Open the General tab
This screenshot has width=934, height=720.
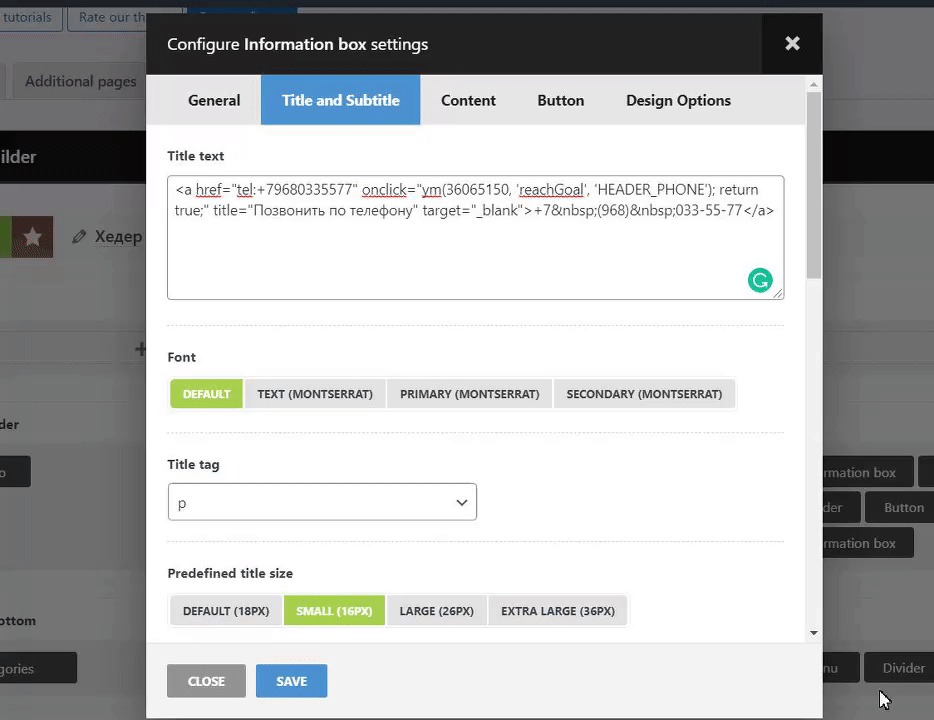[x=214, y=100]
